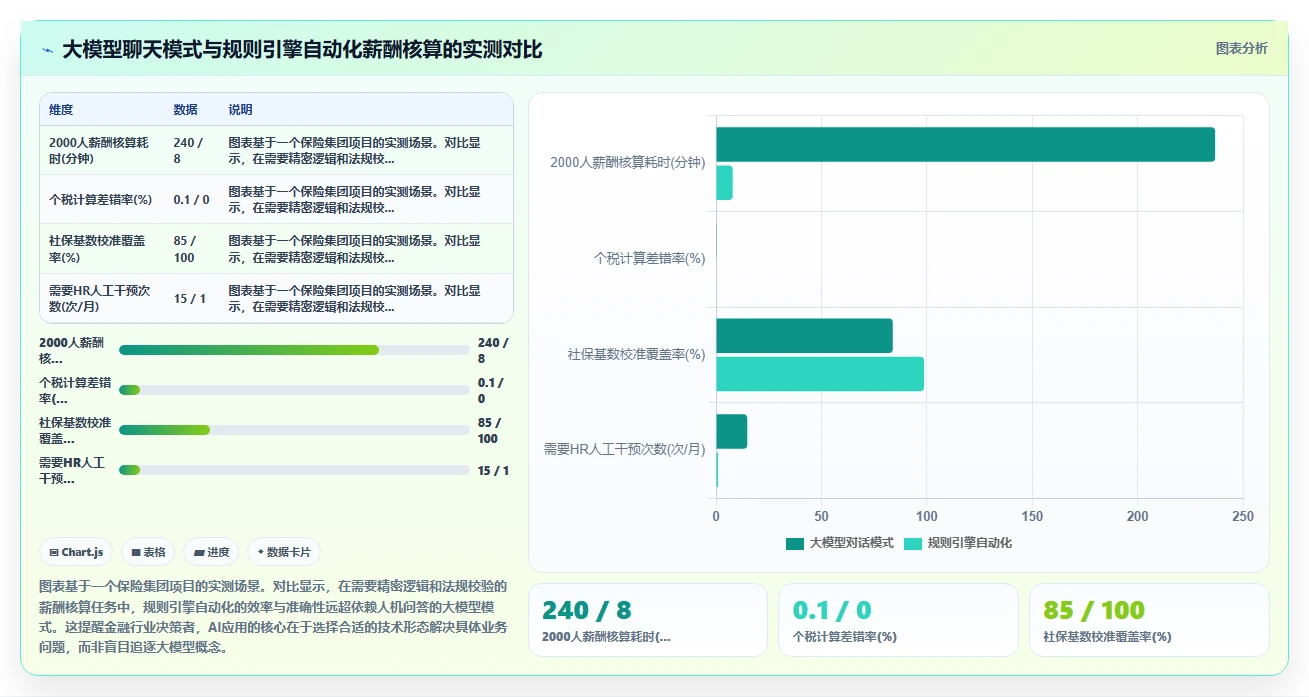Click the main title 大模型聊天模式与规则引擎
This screenshot has height=697, width=1309.
[302, 50]
